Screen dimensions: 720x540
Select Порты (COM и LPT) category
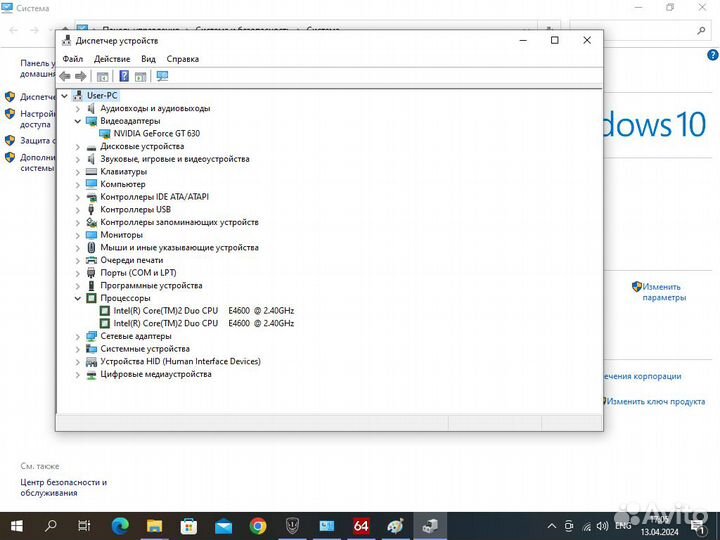pos(138,273)
